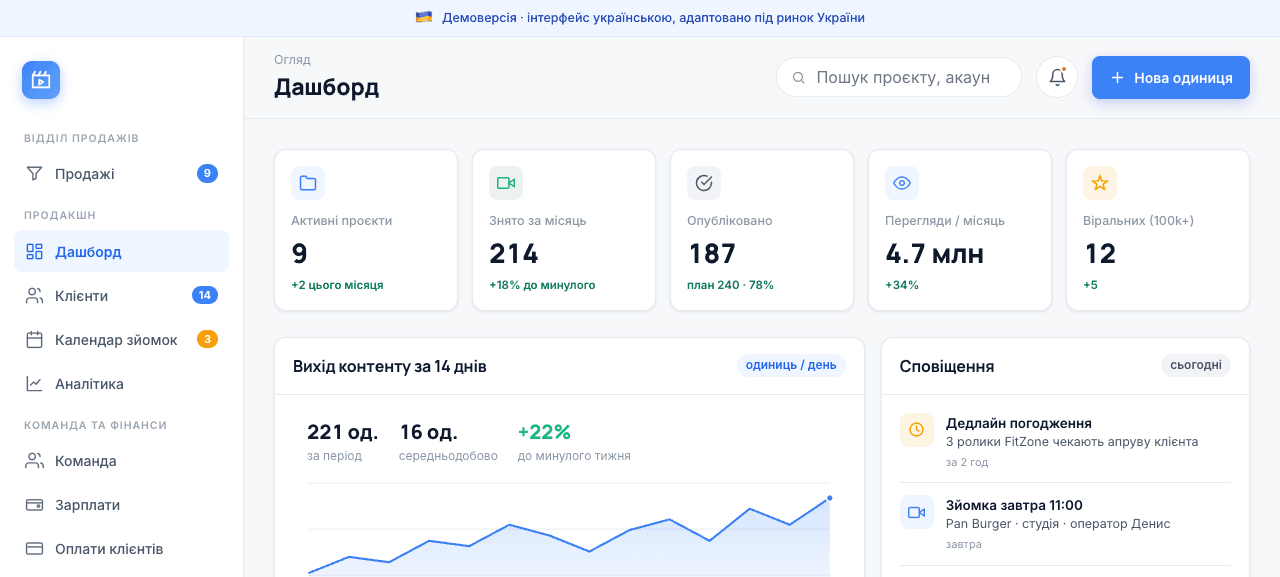Open the Продажі sales section
This screenshot has width=1280, height=577.
[121, 174]
